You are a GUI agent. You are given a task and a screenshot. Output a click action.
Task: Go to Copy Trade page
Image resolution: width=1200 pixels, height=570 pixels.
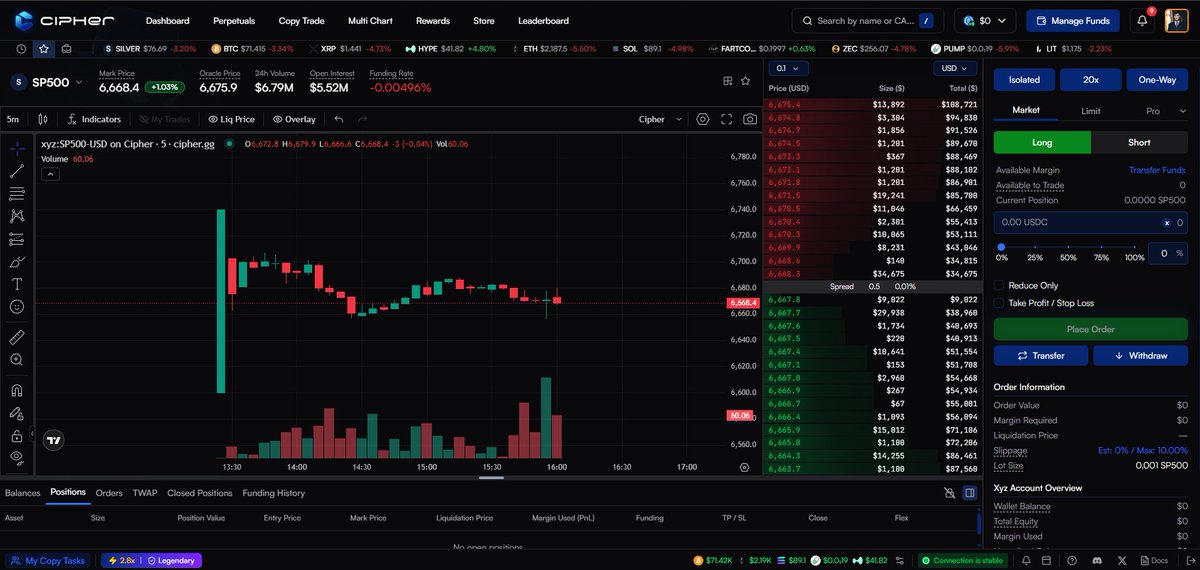[301, 20]
